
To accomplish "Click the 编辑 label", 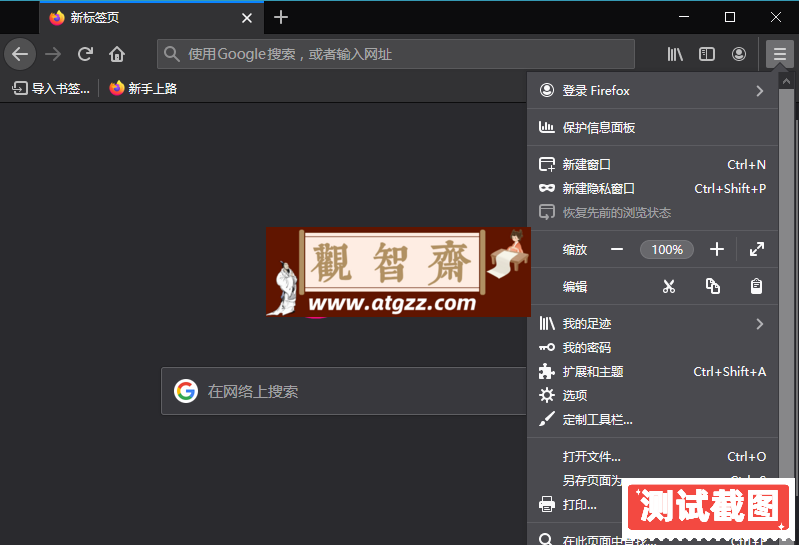I will click(575, 287).
